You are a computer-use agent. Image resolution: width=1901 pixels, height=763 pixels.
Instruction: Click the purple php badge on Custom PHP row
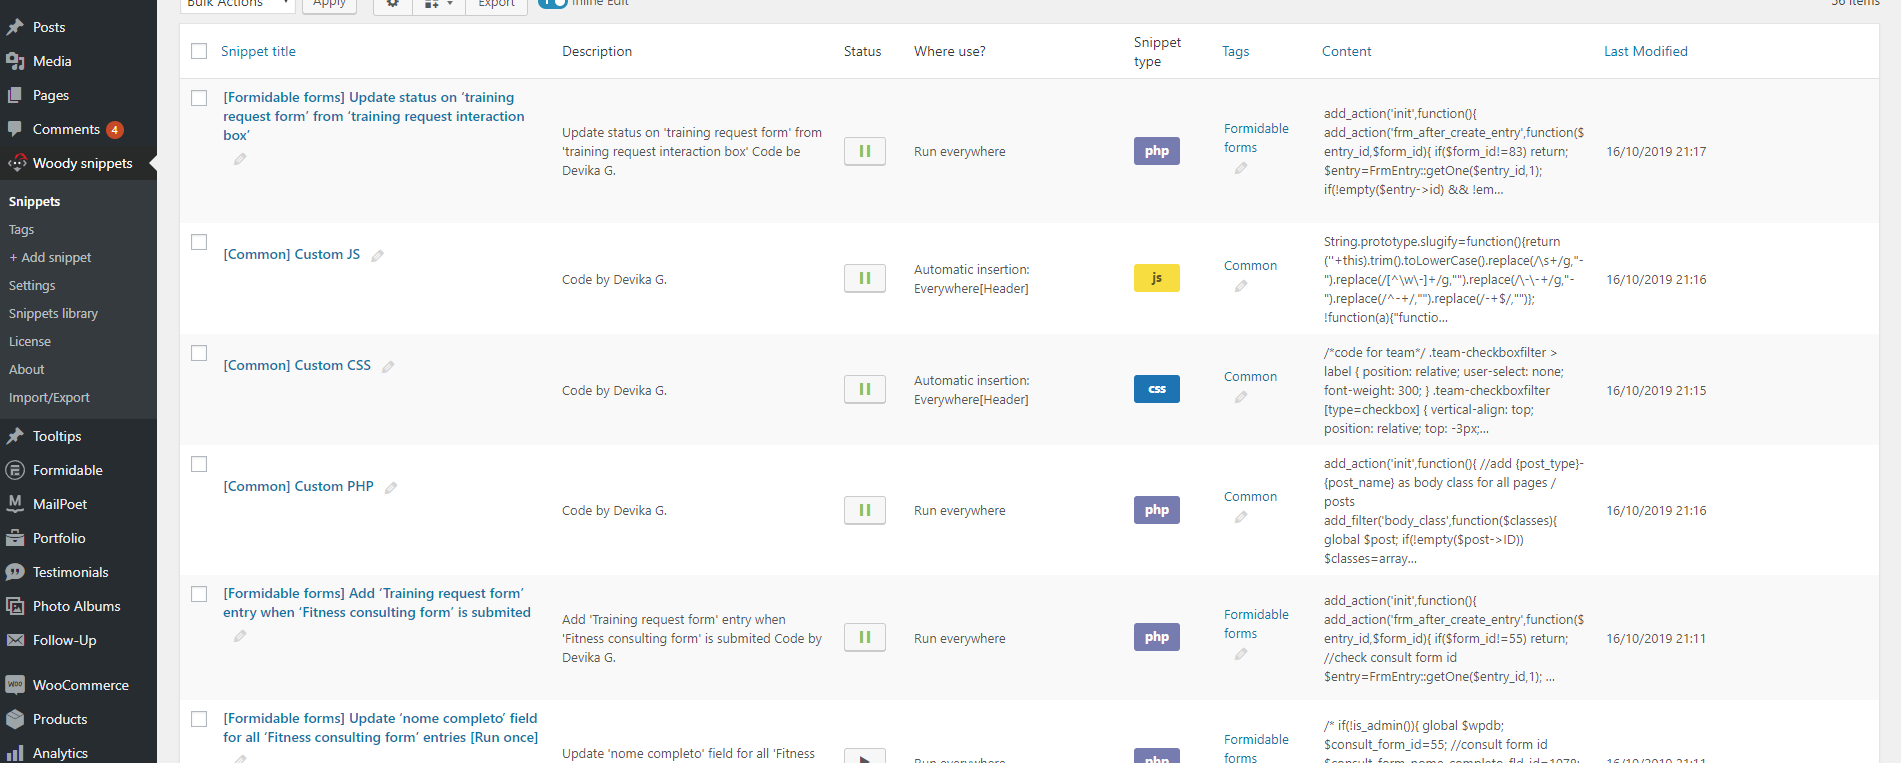coord(1156,510)
